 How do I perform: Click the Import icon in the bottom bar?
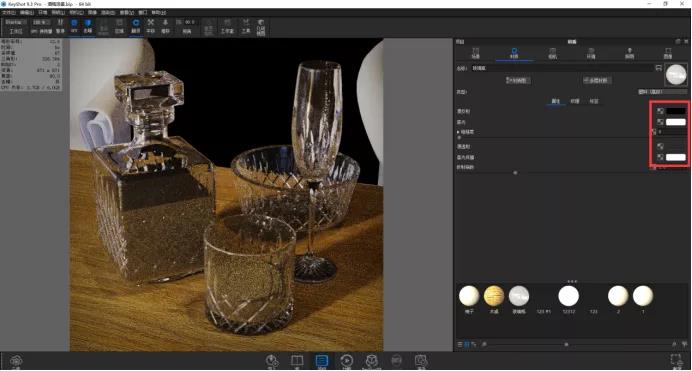click(x=272, y=361)
